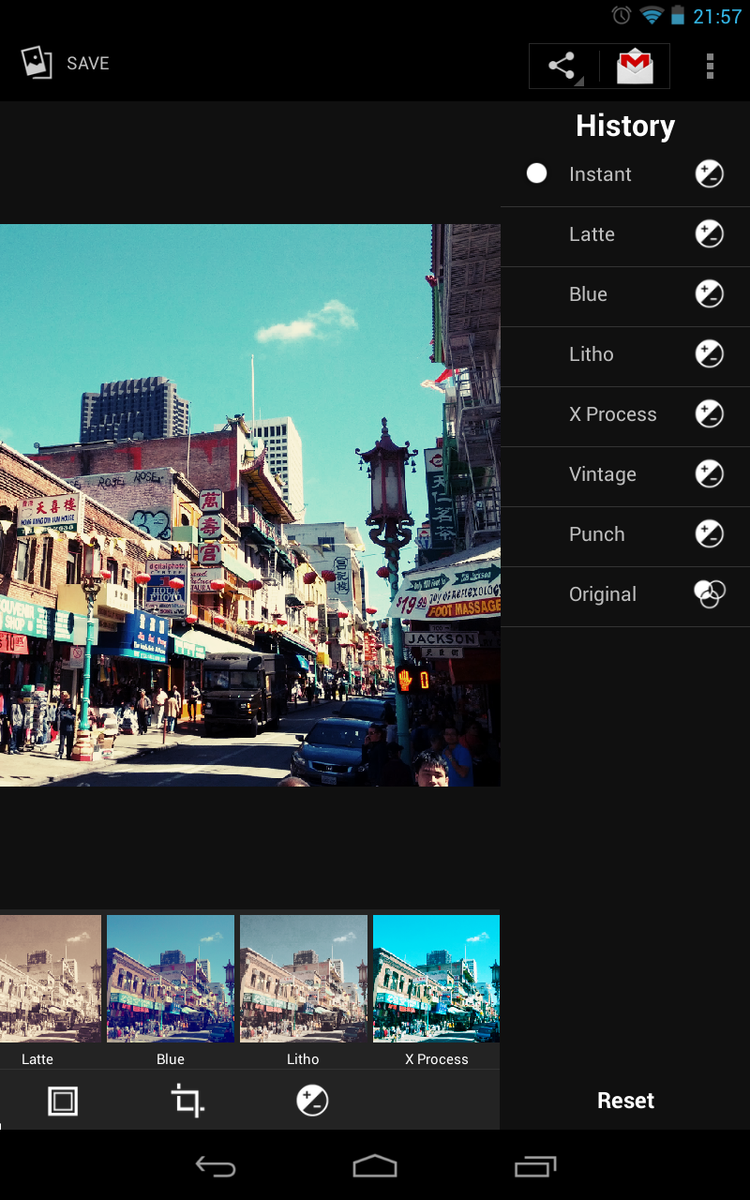Tap the Share icon in top bar
Screen dimensions: 750x1200
[x=563, y=67]
